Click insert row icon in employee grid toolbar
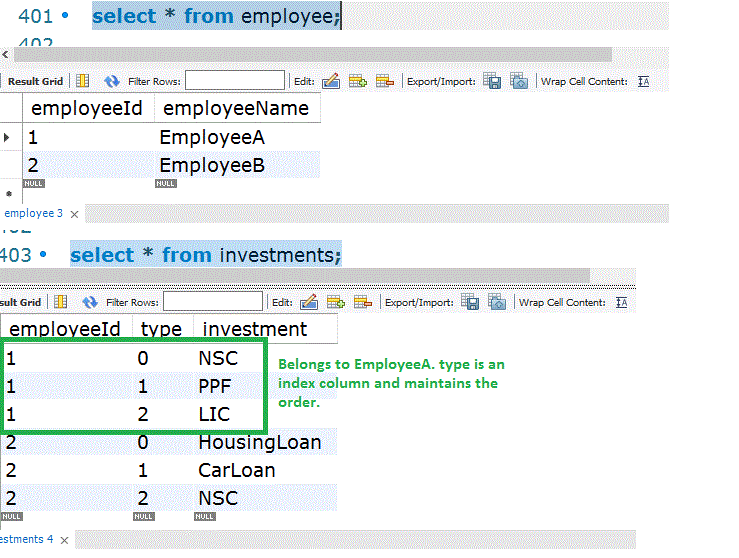This screenshot has width=739, height=558. click(x=358, y=81)
